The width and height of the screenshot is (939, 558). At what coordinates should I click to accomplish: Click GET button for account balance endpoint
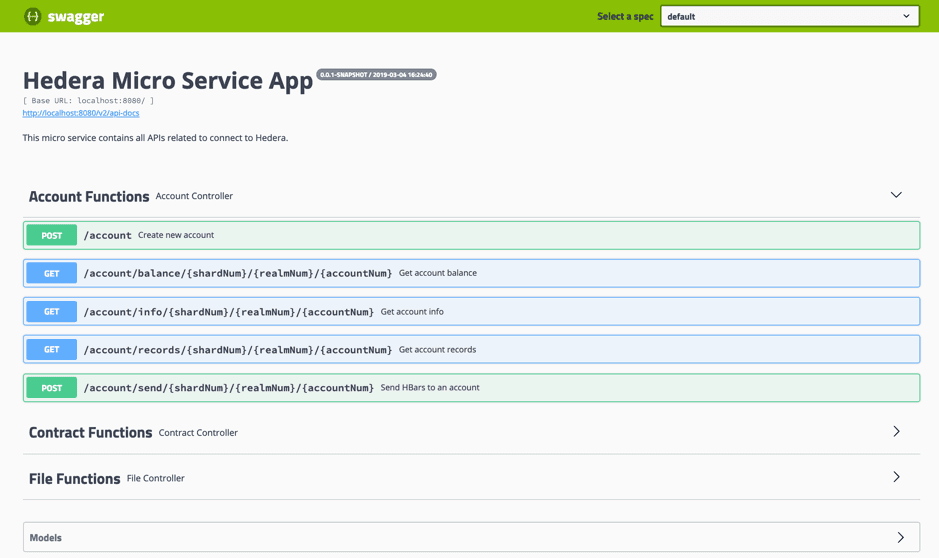(52, 273)
